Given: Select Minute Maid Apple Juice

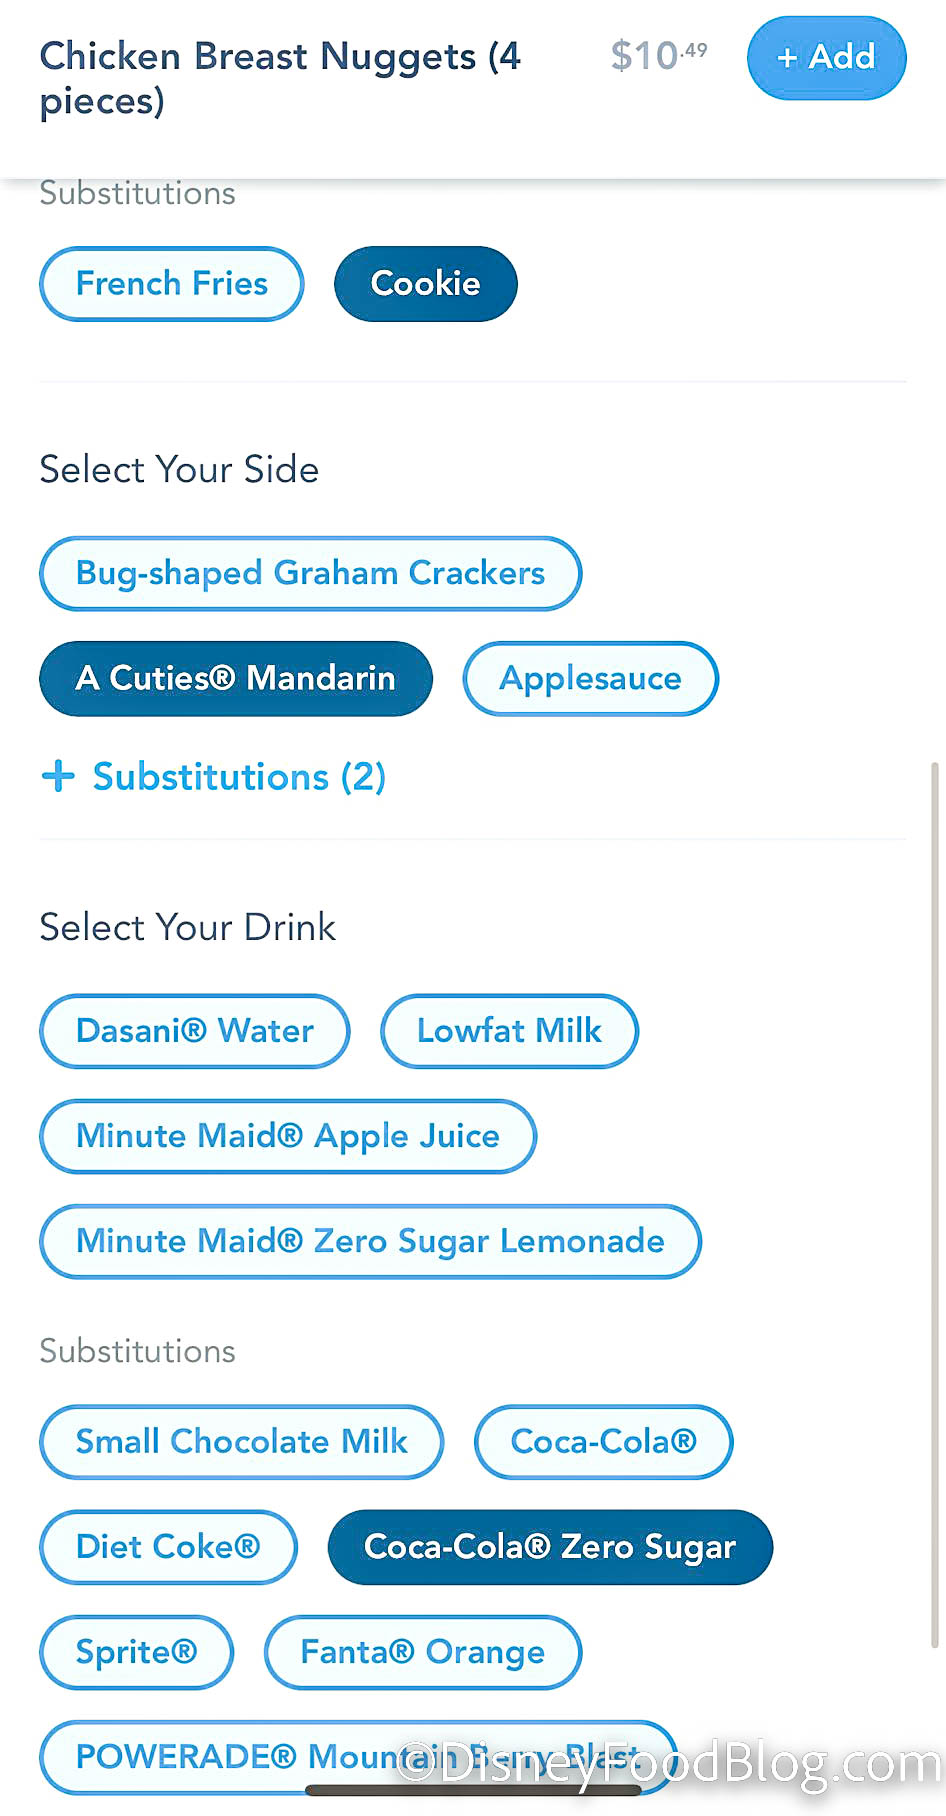Looking at the screenshot, I should [287, 1136].
